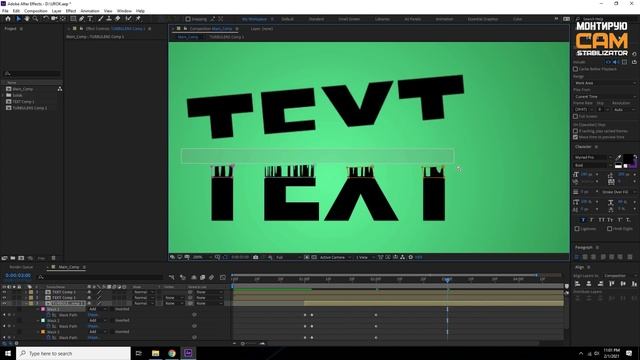640x360 pixels.
Task: Open the Range Work Area dropdown
Action: 605,83
